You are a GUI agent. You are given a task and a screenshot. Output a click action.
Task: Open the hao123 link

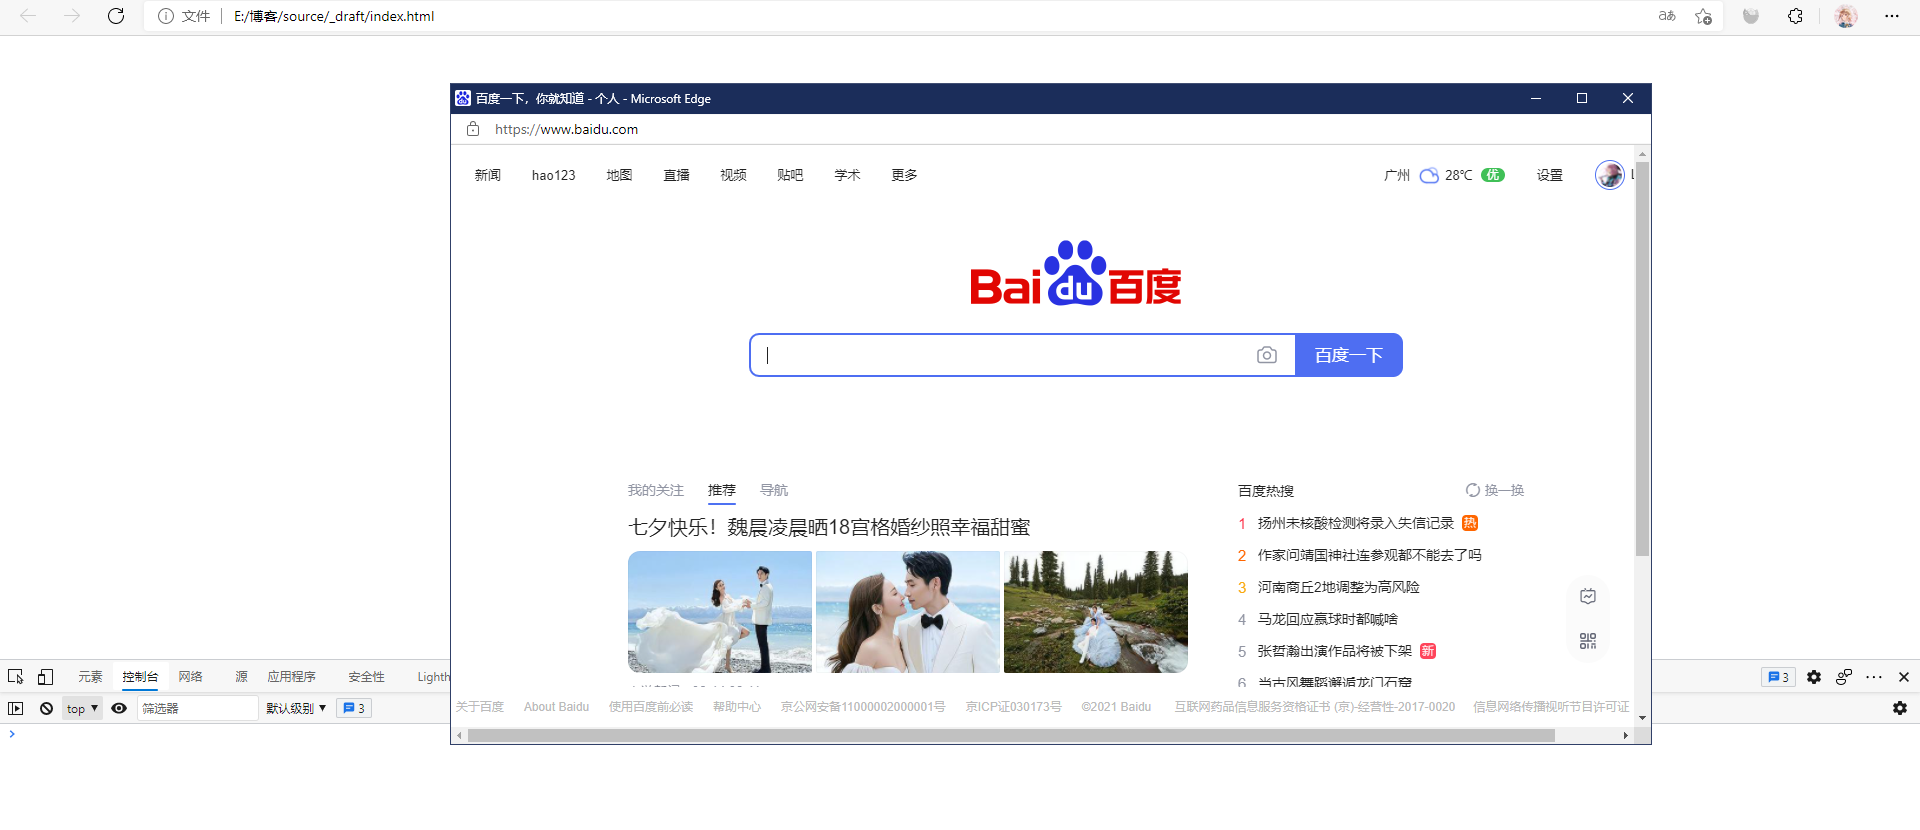click(x=554, y=175)
